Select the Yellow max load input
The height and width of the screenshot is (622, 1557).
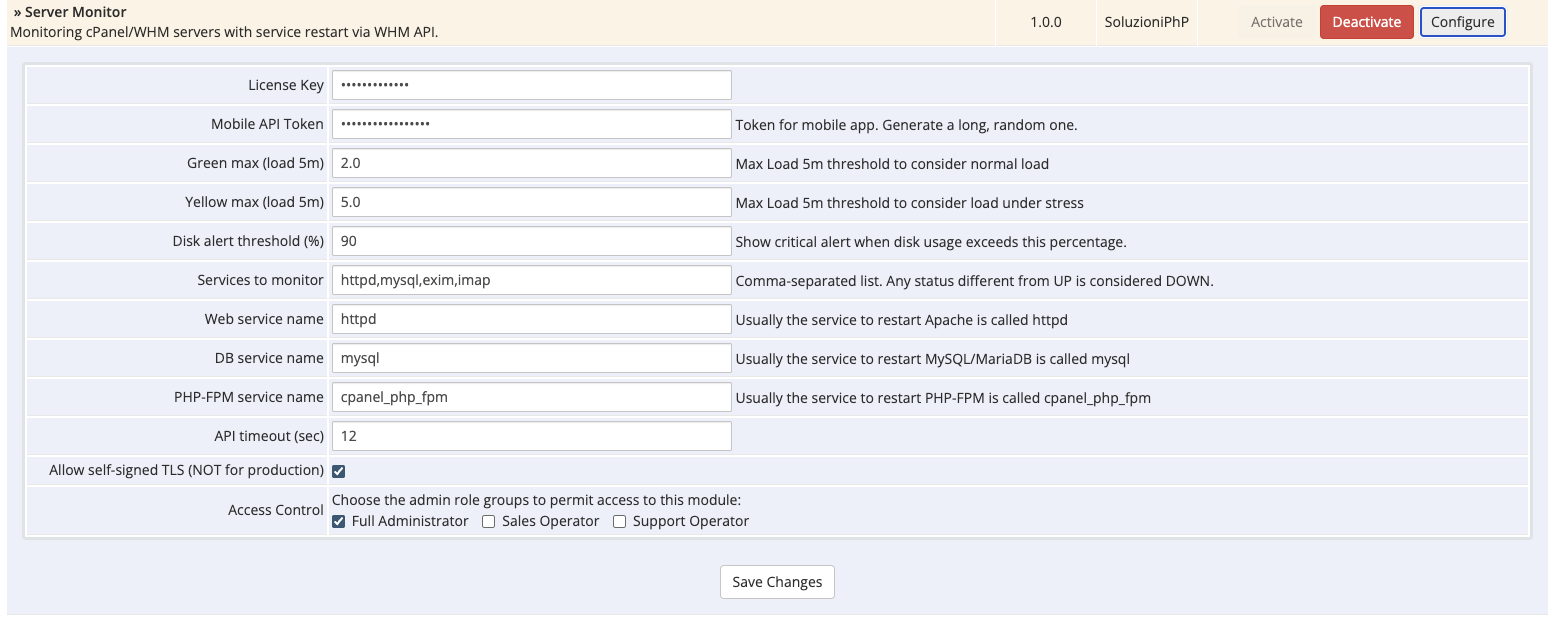531,202
